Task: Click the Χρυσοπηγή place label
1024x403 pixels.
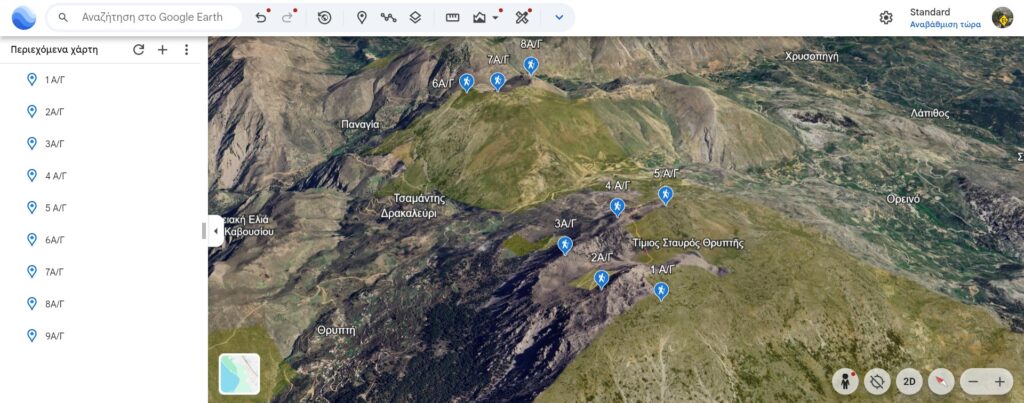Action: pos(812,57)
